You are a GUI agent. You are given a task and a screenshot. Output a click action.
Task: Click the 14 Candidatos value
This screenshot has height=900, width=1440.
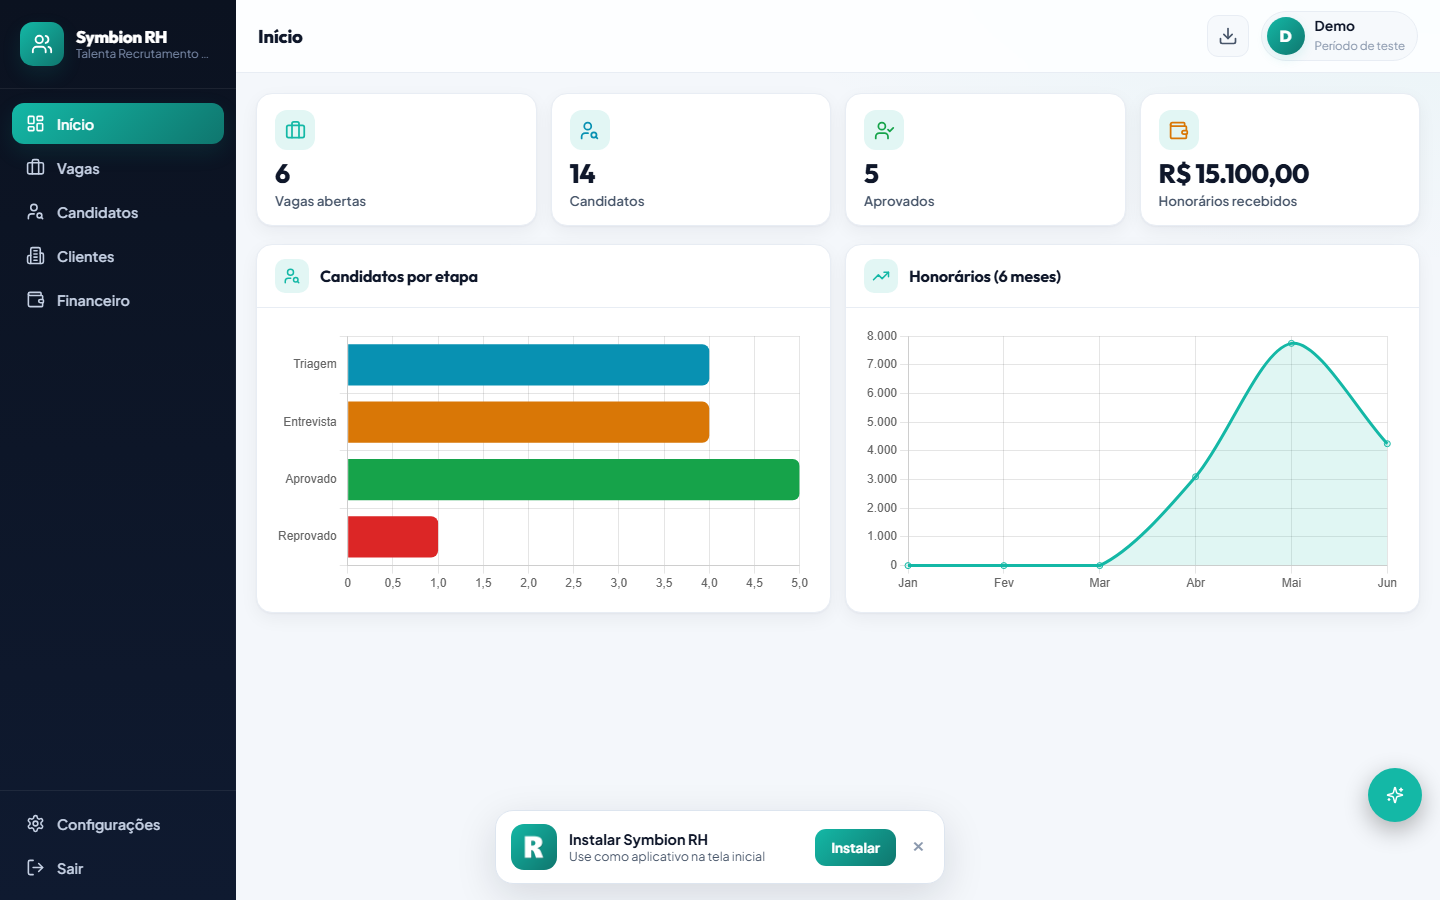tap(582, 174)
